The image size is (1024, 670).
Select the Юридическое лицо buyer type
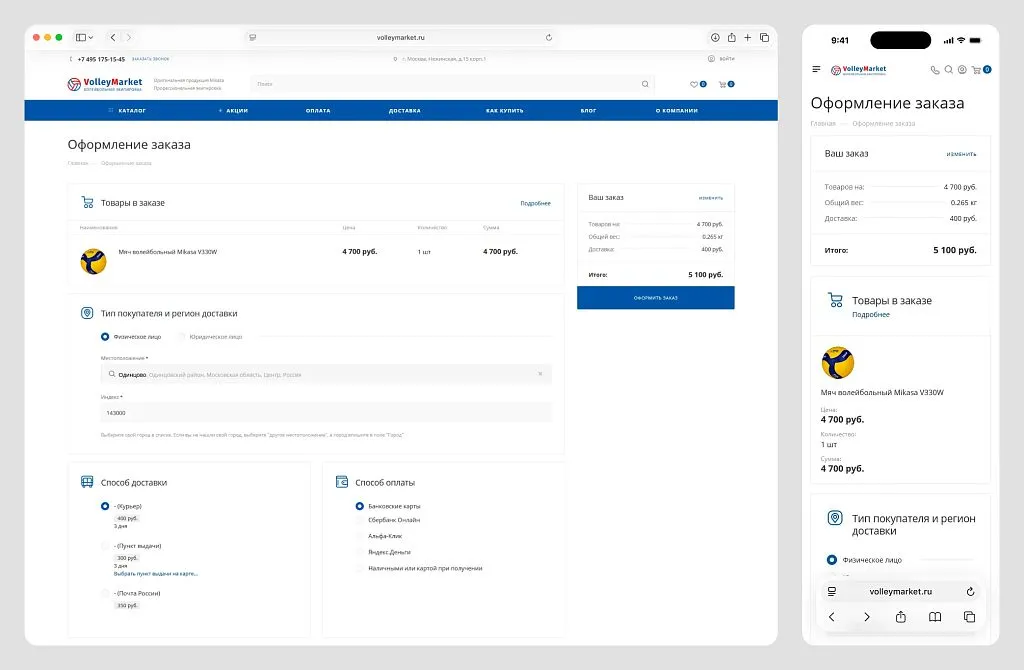(182, 337)
